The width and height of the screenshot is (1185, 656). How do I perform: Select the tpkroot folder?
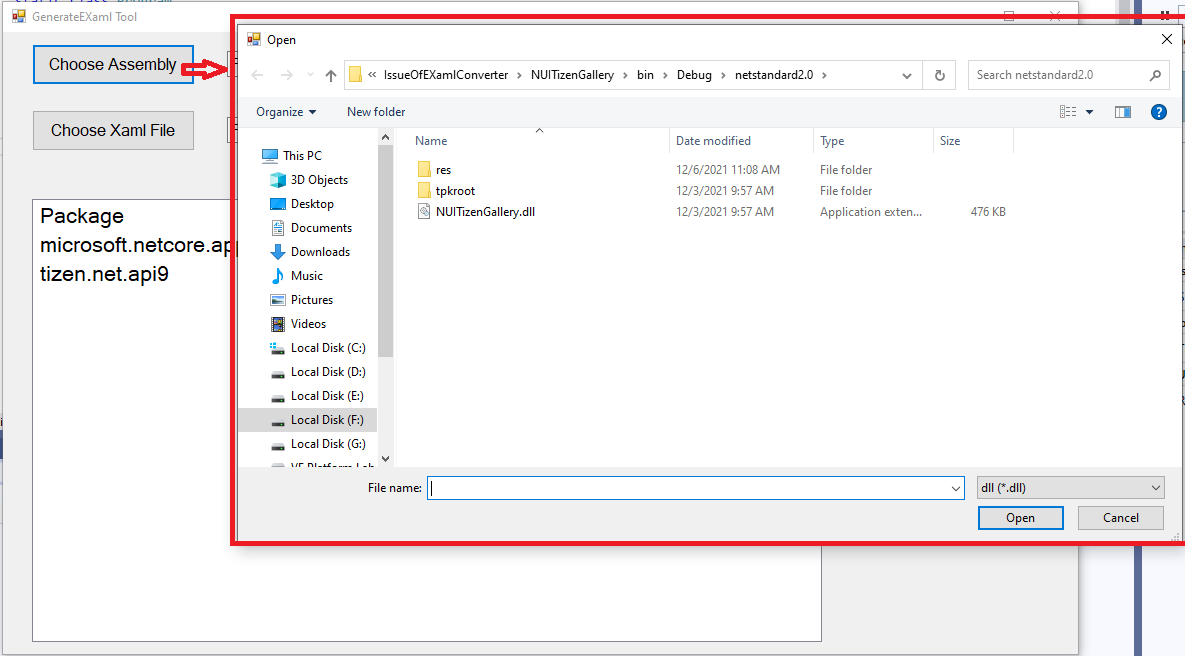tap(455, 191)
